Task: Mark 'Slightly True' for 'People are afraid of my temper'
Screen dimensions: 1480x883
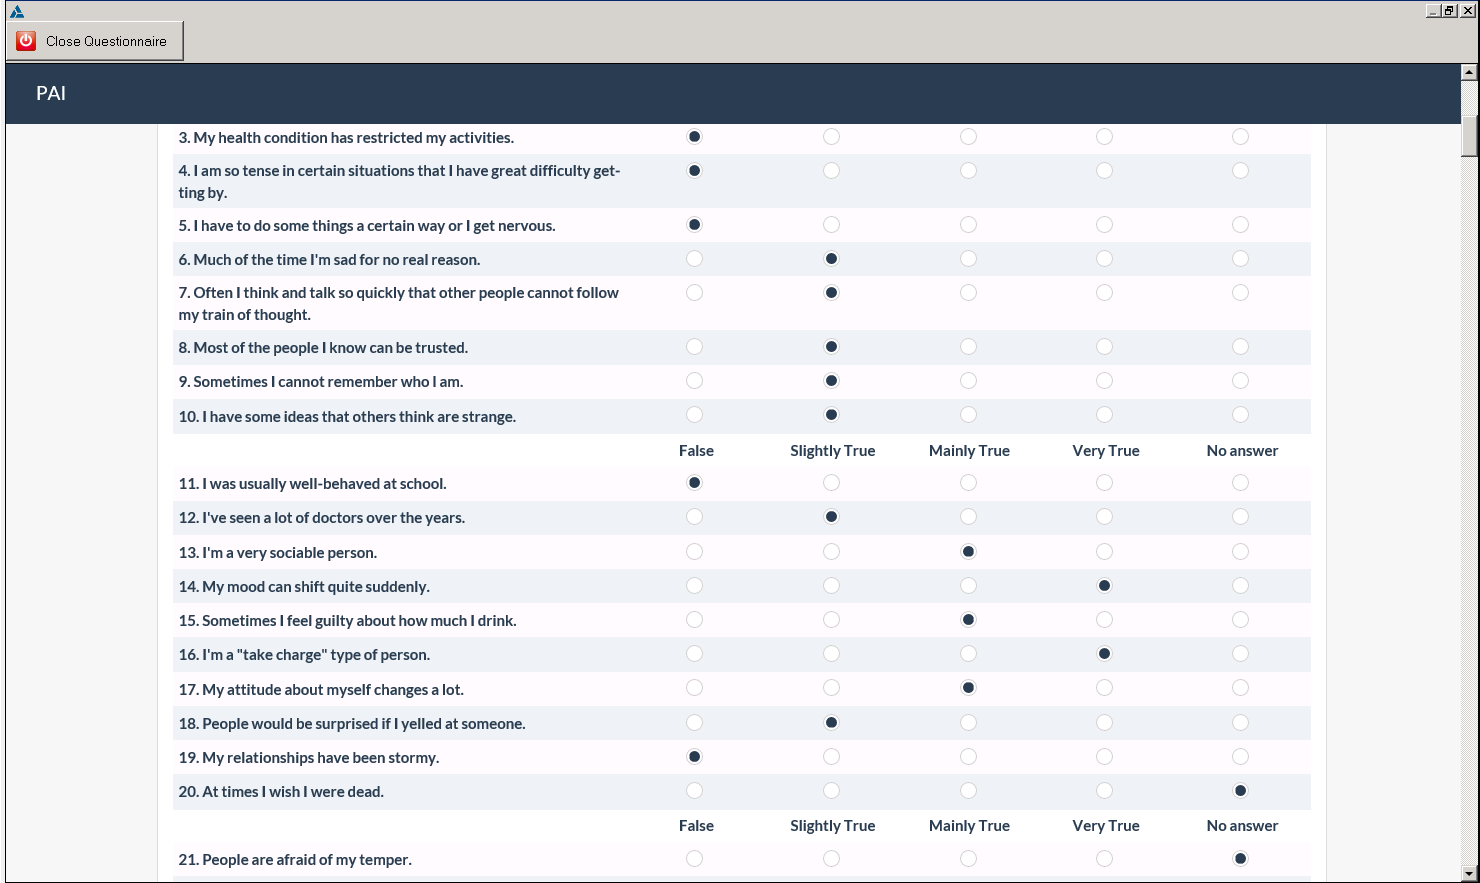Action: (831, 858)
